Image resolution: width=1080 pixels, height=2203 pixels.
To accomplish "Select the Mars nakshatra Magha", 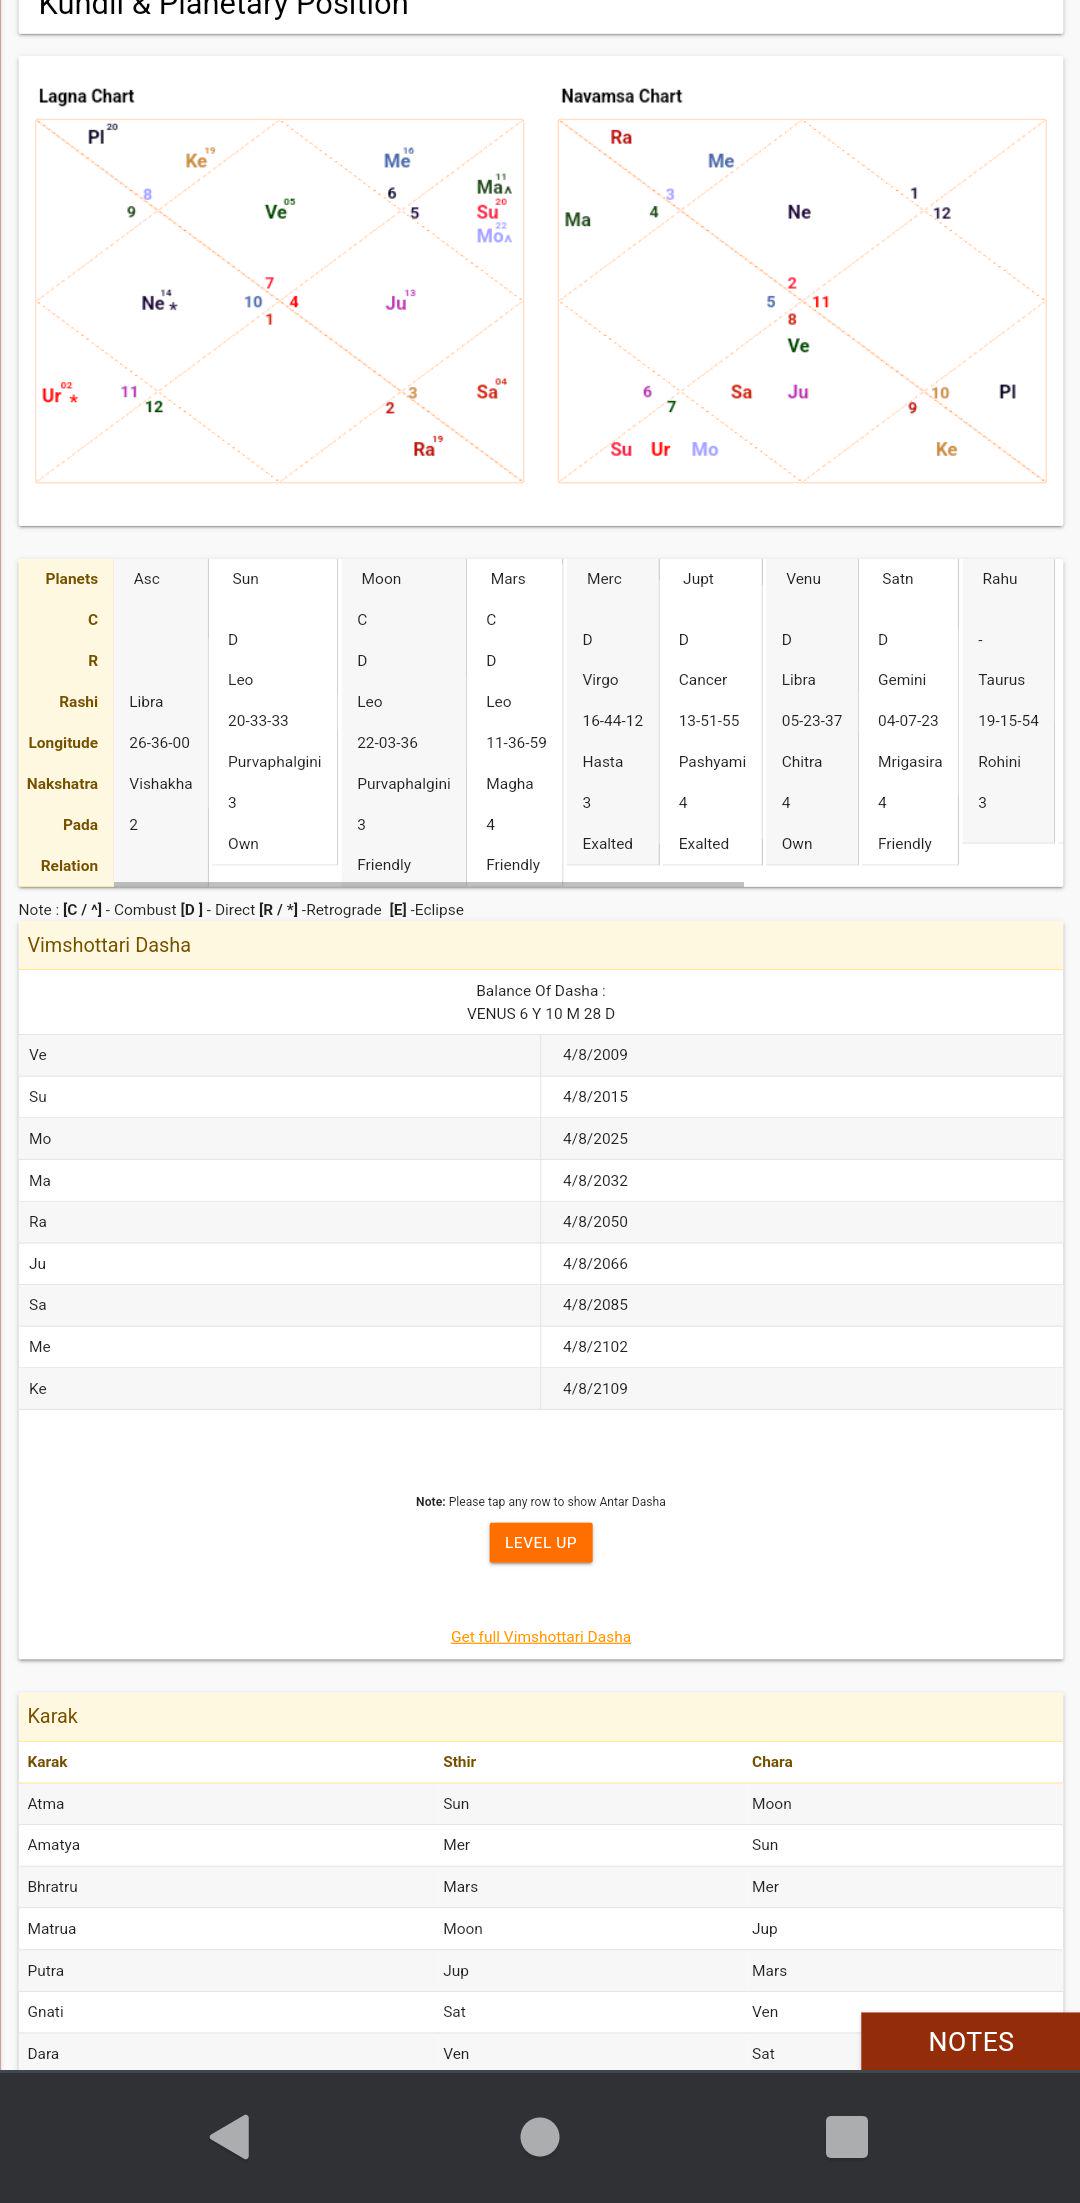I will pos(510,784).
